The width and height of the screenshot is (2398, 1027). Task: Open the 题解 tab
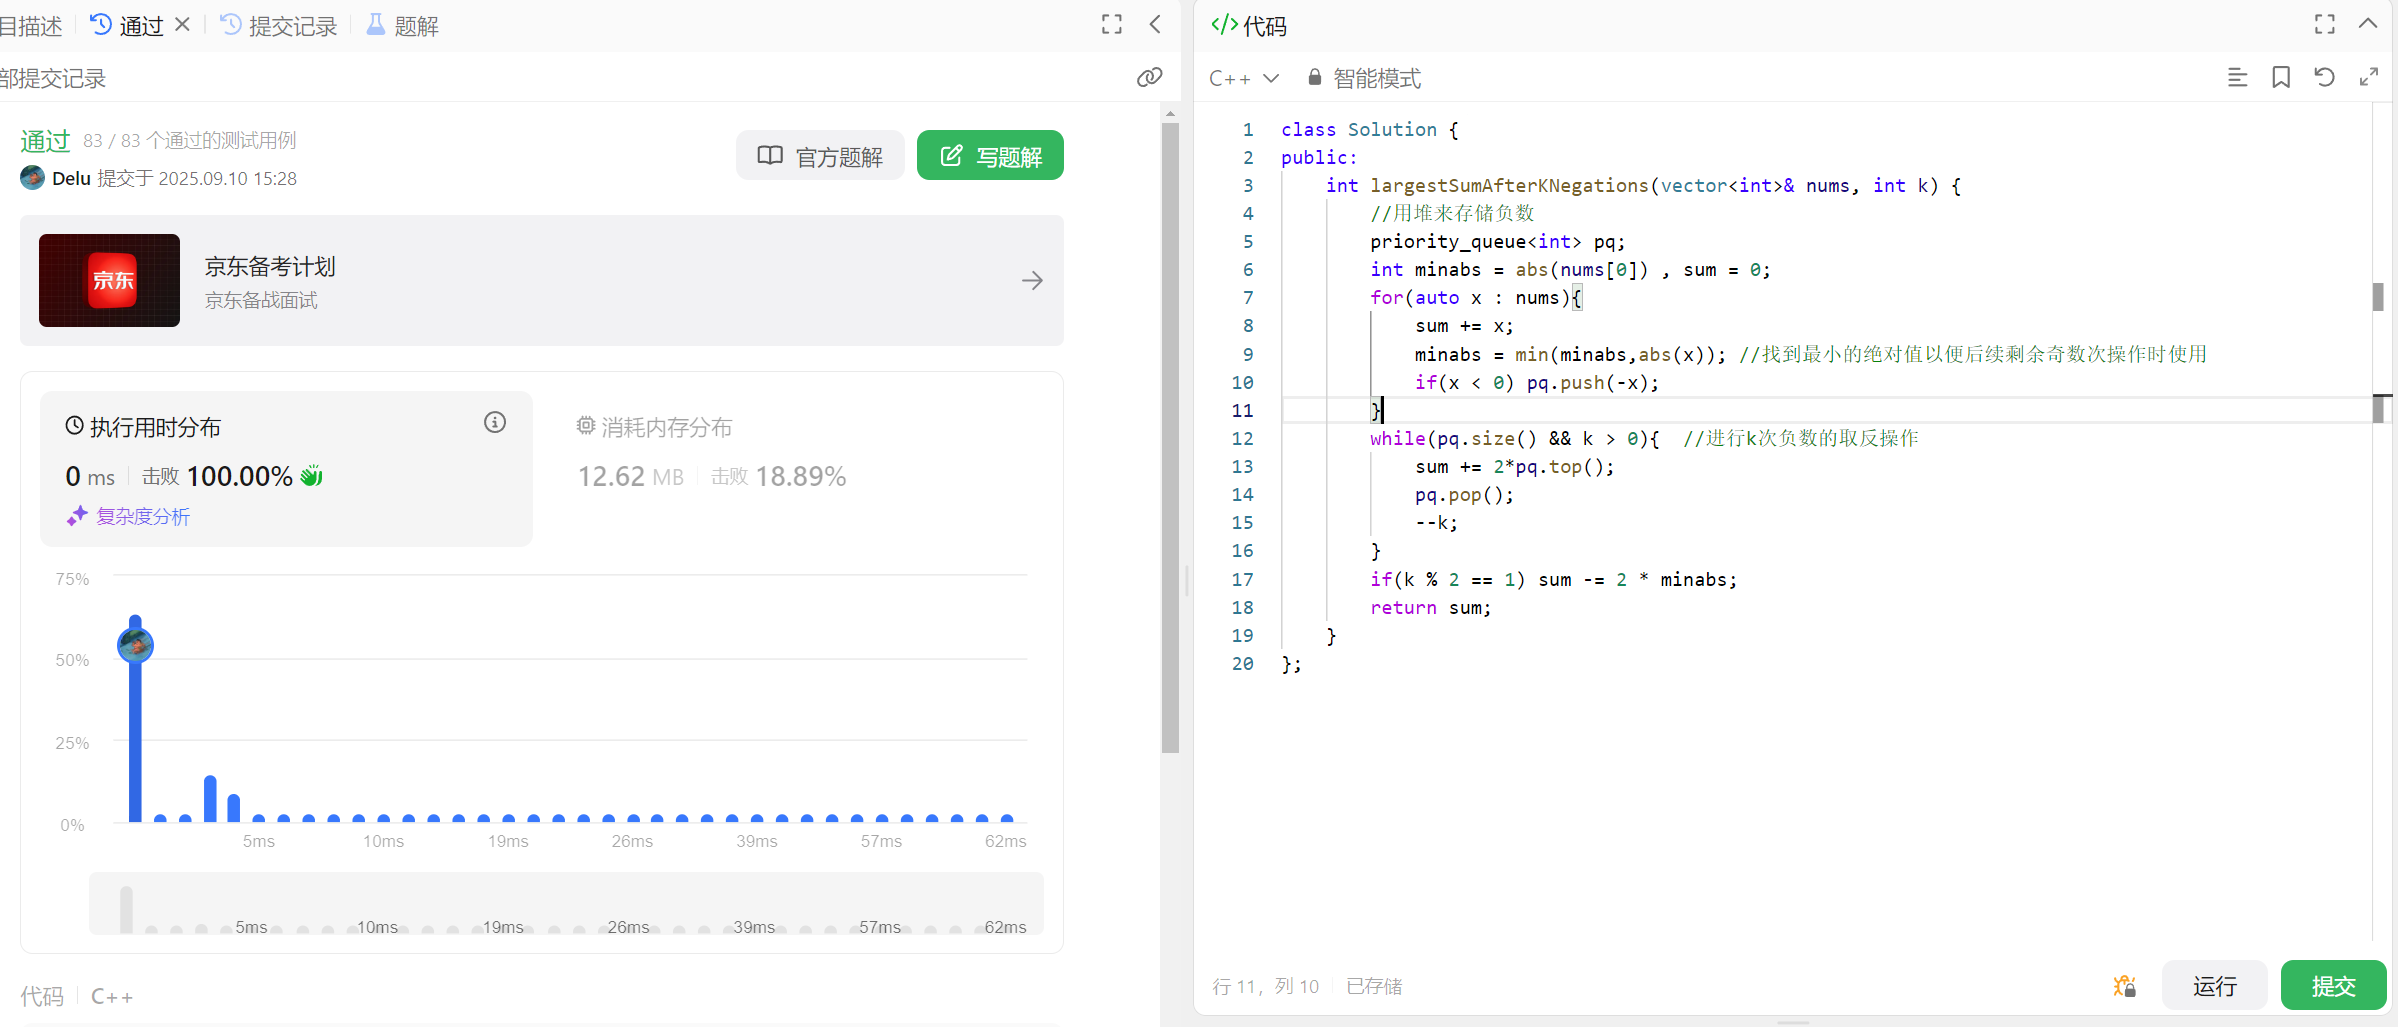(x=403, y=26)
